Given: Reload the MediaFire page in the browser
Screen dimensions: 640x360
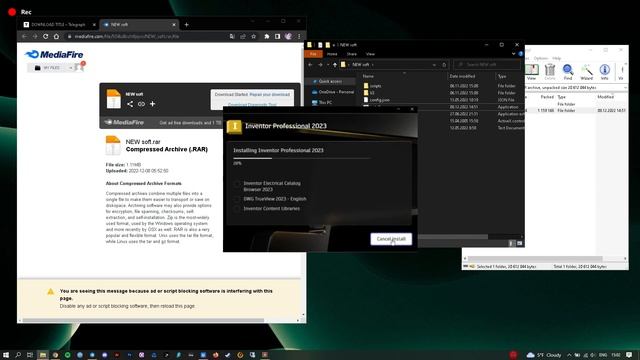Looking at the screenshot, I should (46, 36).
